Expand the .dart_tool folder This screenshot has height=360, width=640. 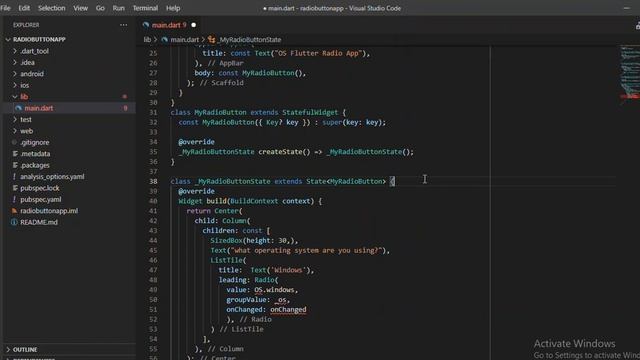pyautogui.click(x=34, y=51)
